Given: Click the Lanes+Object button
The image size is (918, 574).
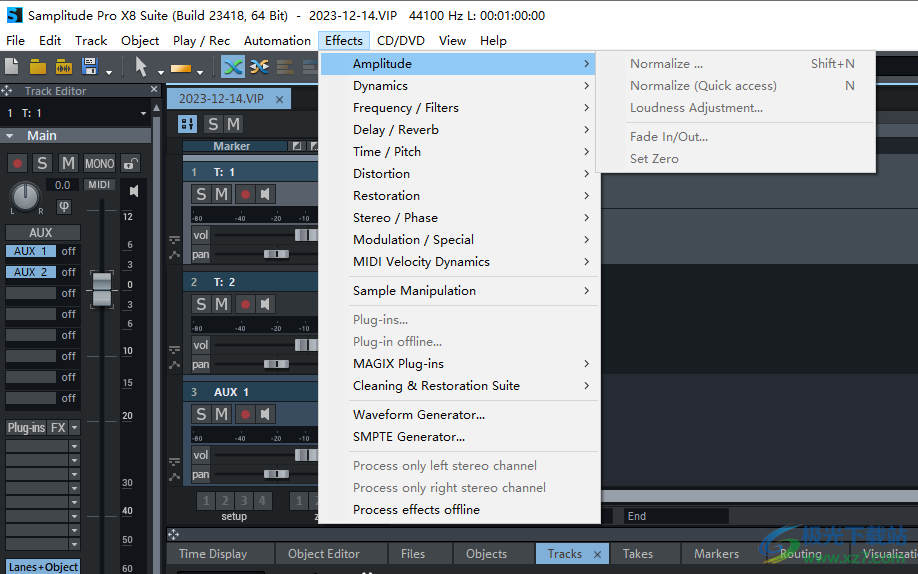Looking at the screenshot, I should point(44,567).
